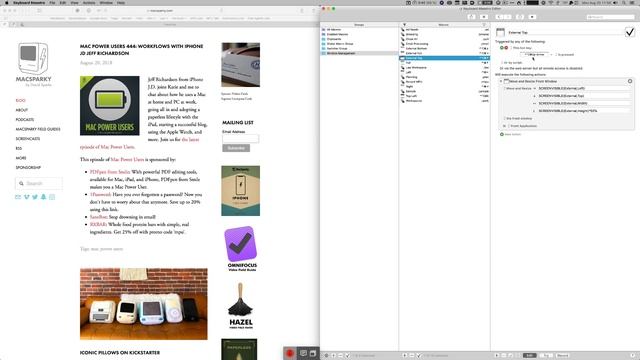Open the Apple menu
The image size is (640, 360).
tap(6, 3)
